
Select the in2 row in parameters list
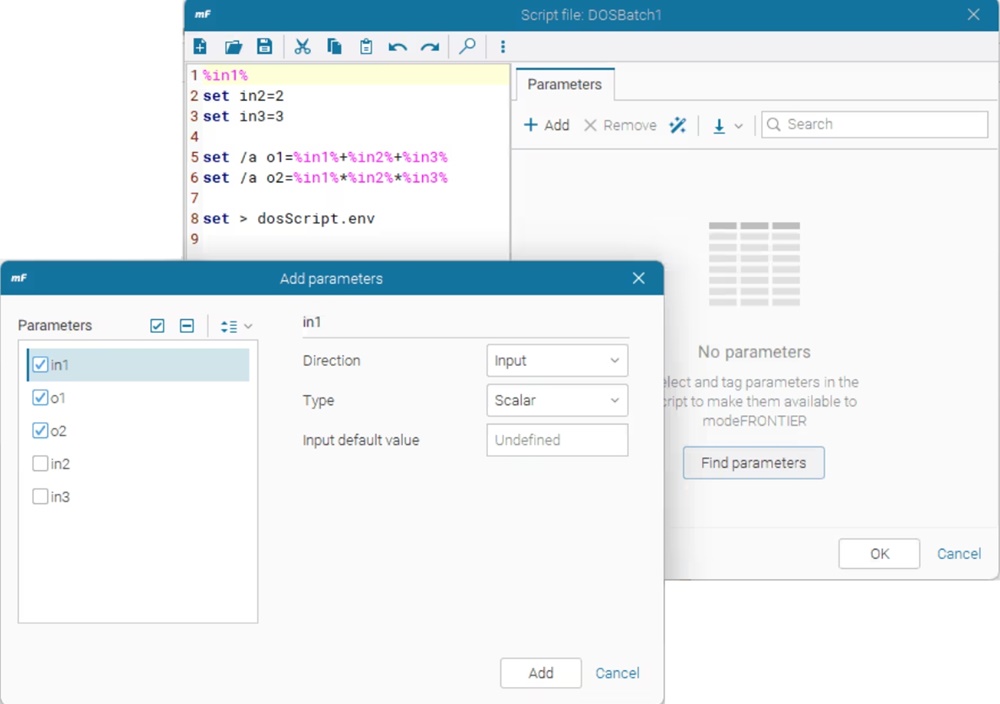tap(138, 464)
